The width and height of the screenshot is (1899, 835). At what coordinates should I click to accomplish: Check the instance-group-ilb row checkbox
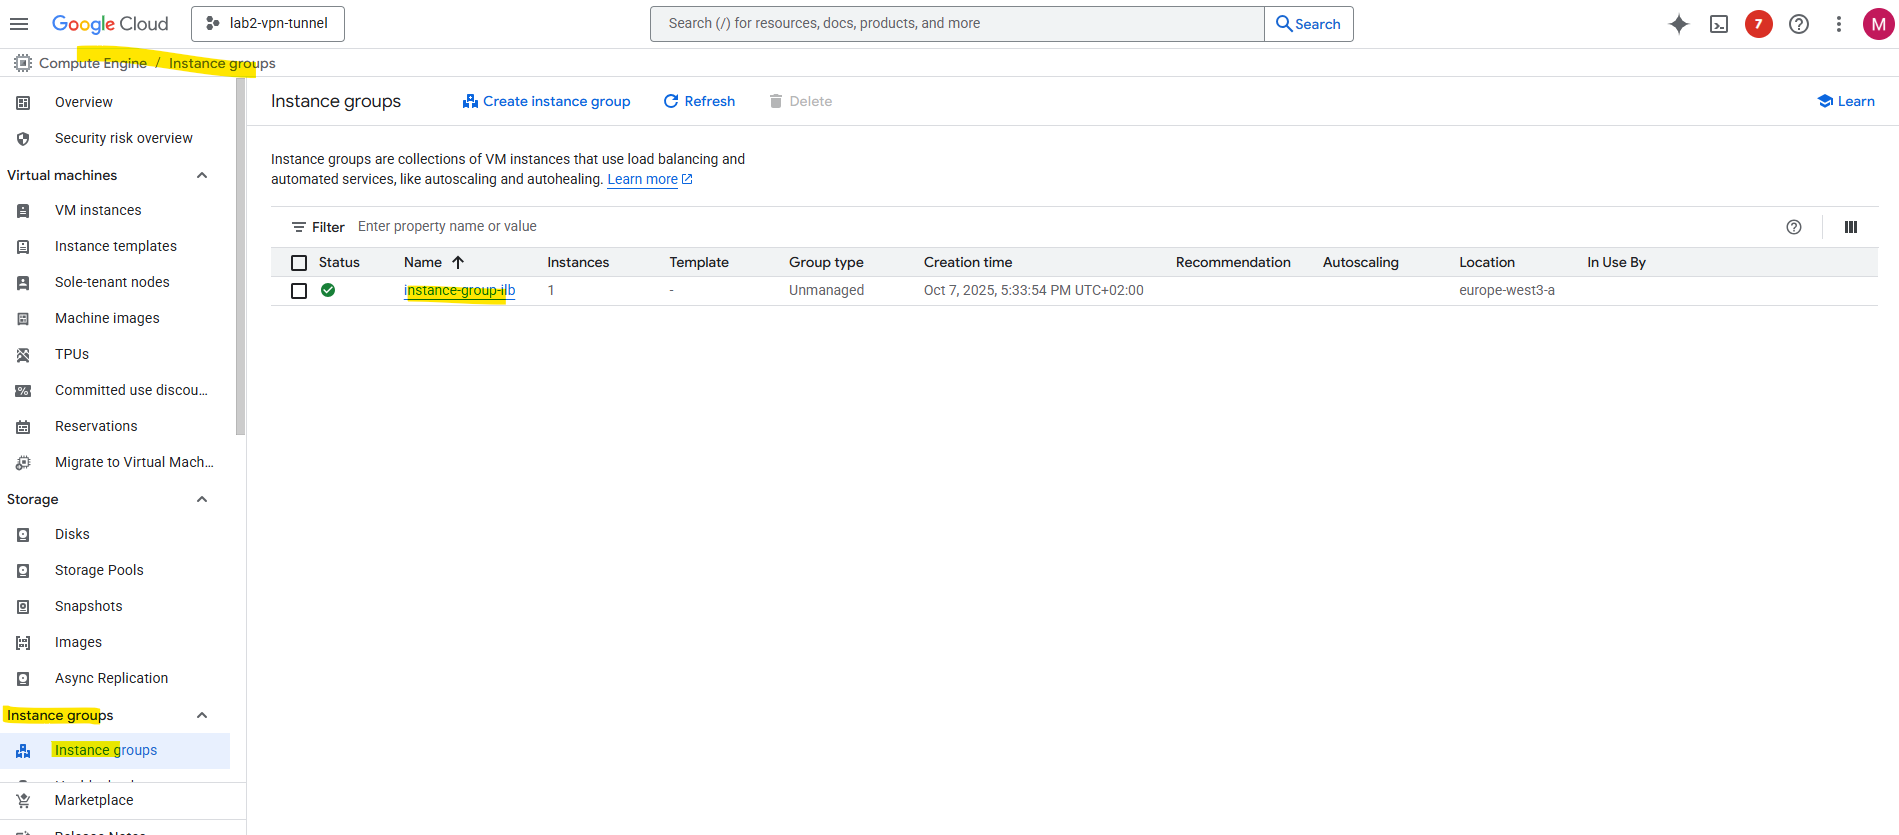[299, 291]
